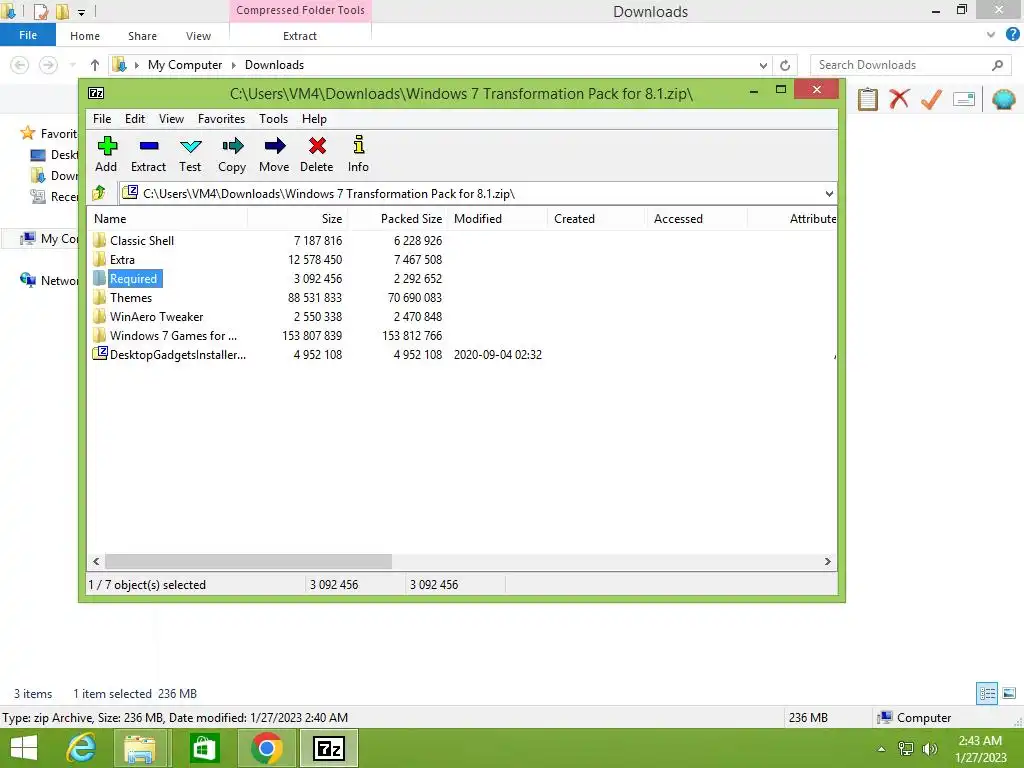
Task: Switch Explorer to details view
Action: [x=987, y=694]
